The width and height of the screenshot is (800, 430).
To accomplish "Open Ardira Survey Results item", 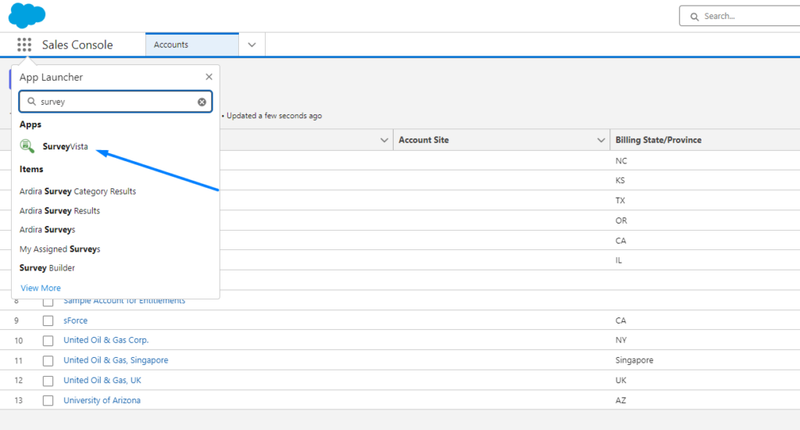I will [60, 211].
